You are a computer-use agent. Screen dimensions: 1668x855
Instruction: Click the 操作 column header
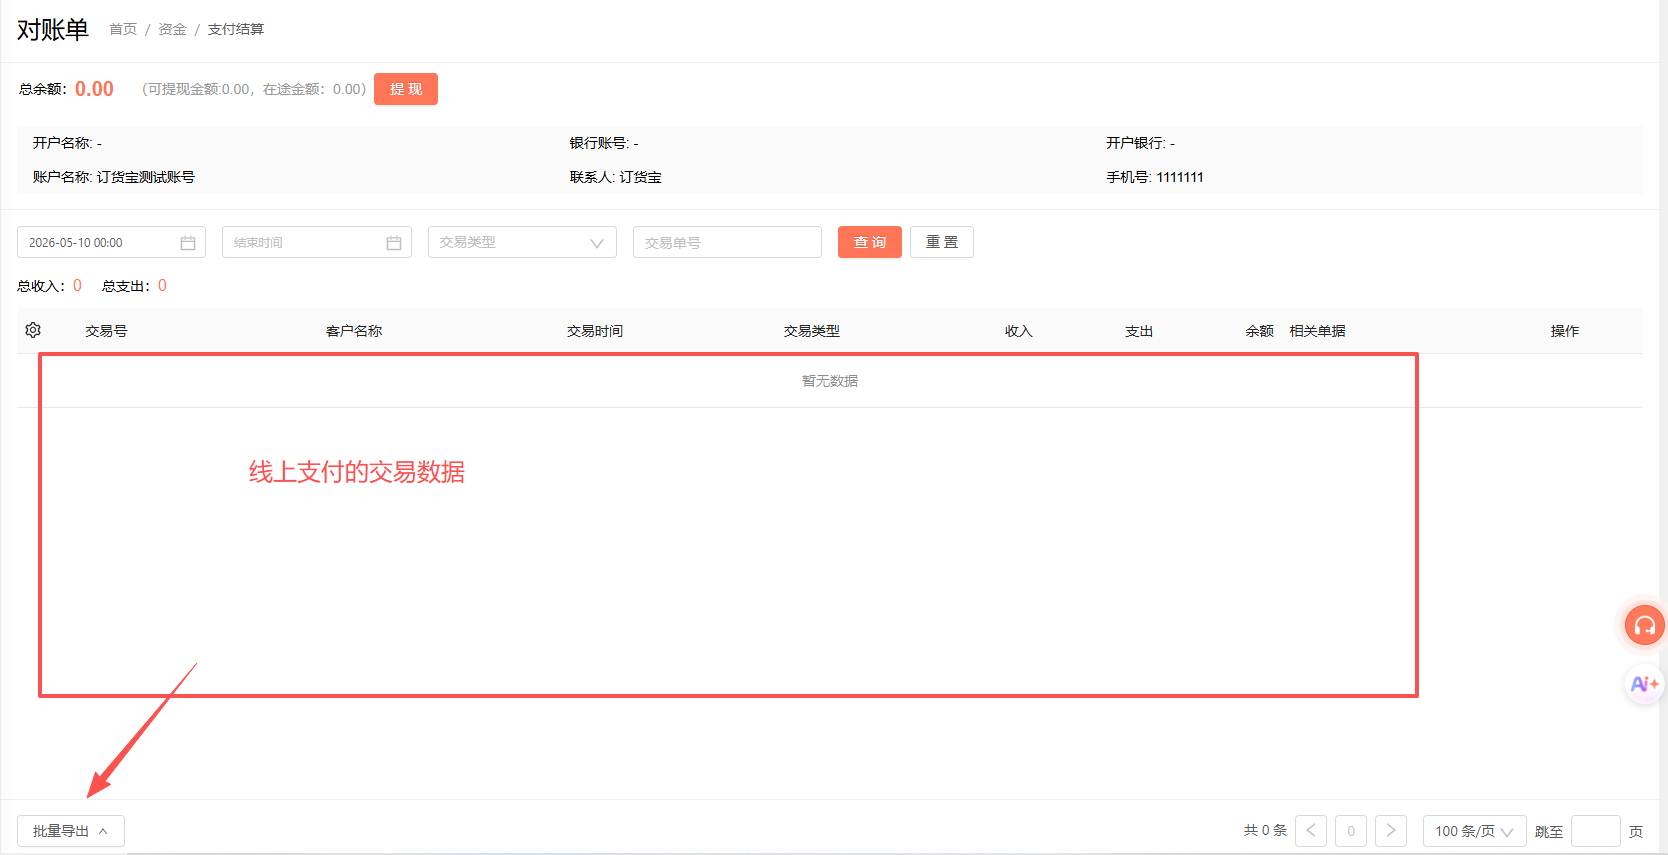(x=1565, y=331)
